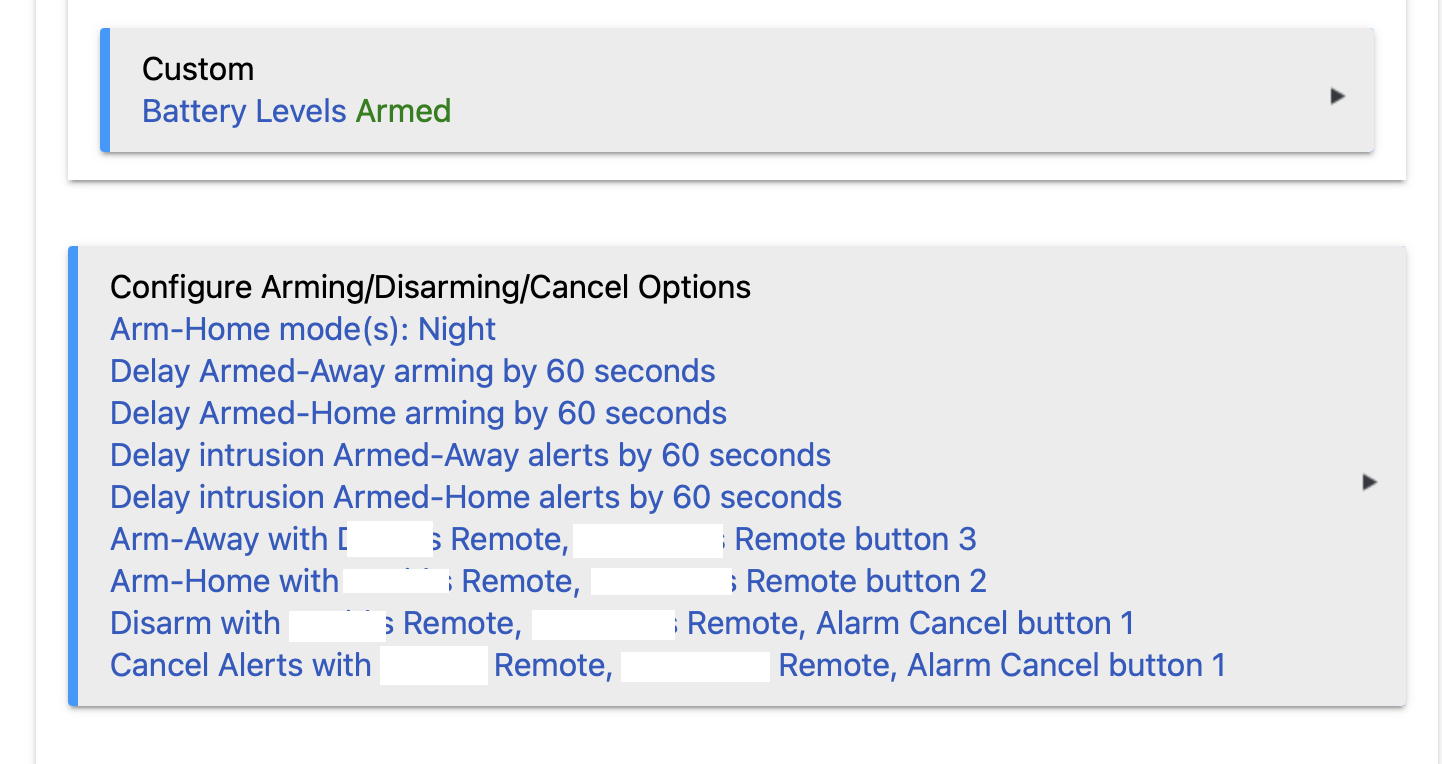Click Disarm with Remote, Alarm Cancel line

click(622, 624)
